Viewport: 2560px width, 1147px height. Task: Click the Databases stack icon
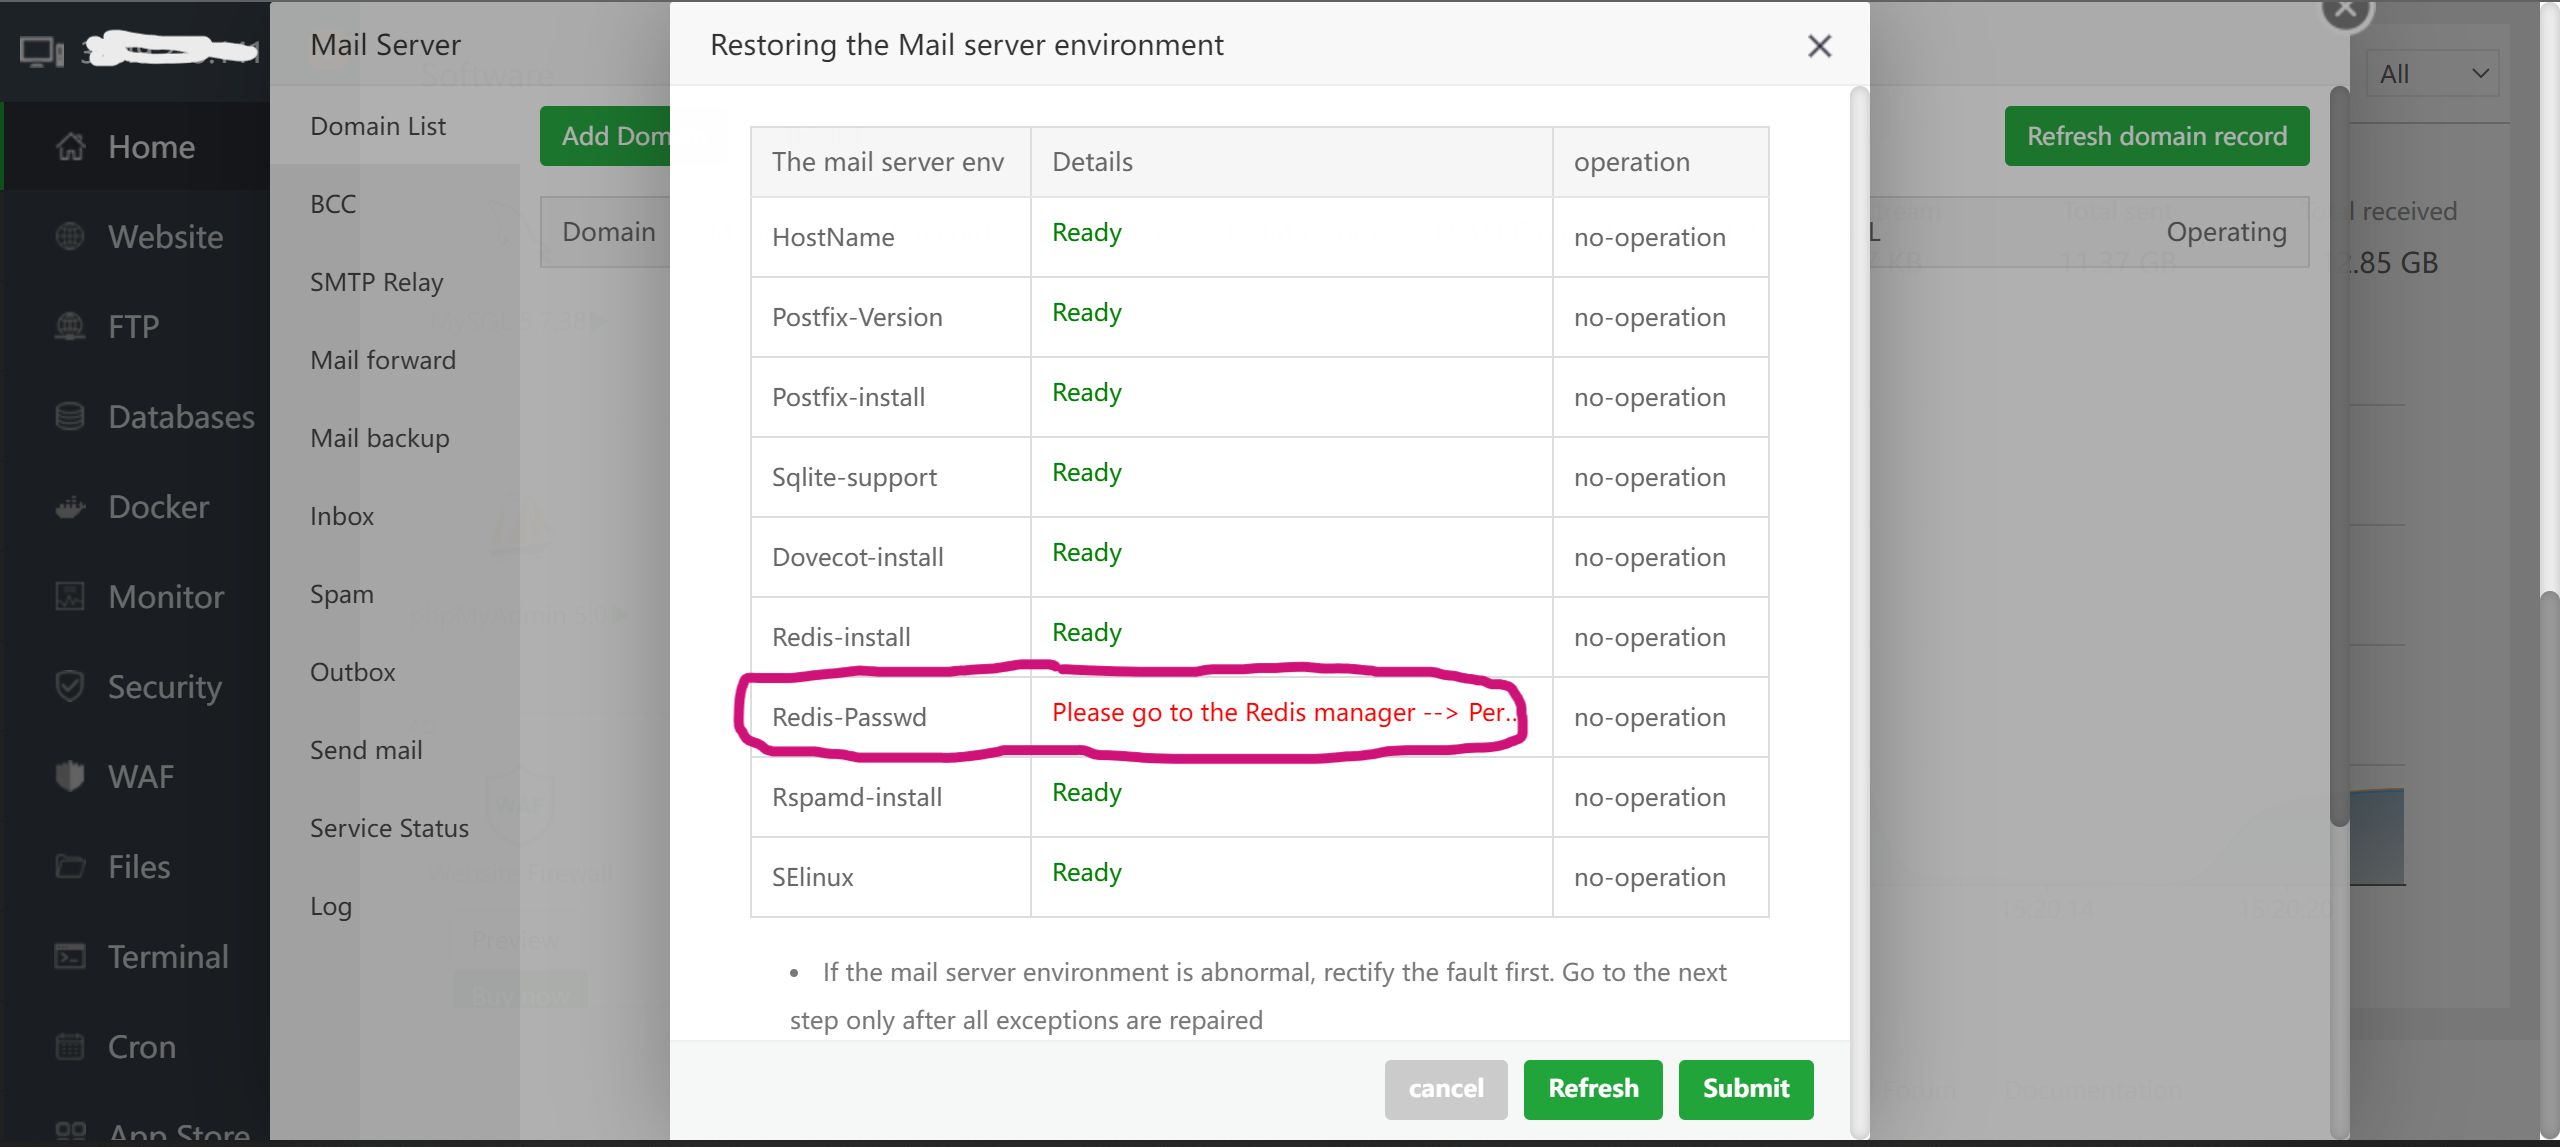(x=70, y=417)
